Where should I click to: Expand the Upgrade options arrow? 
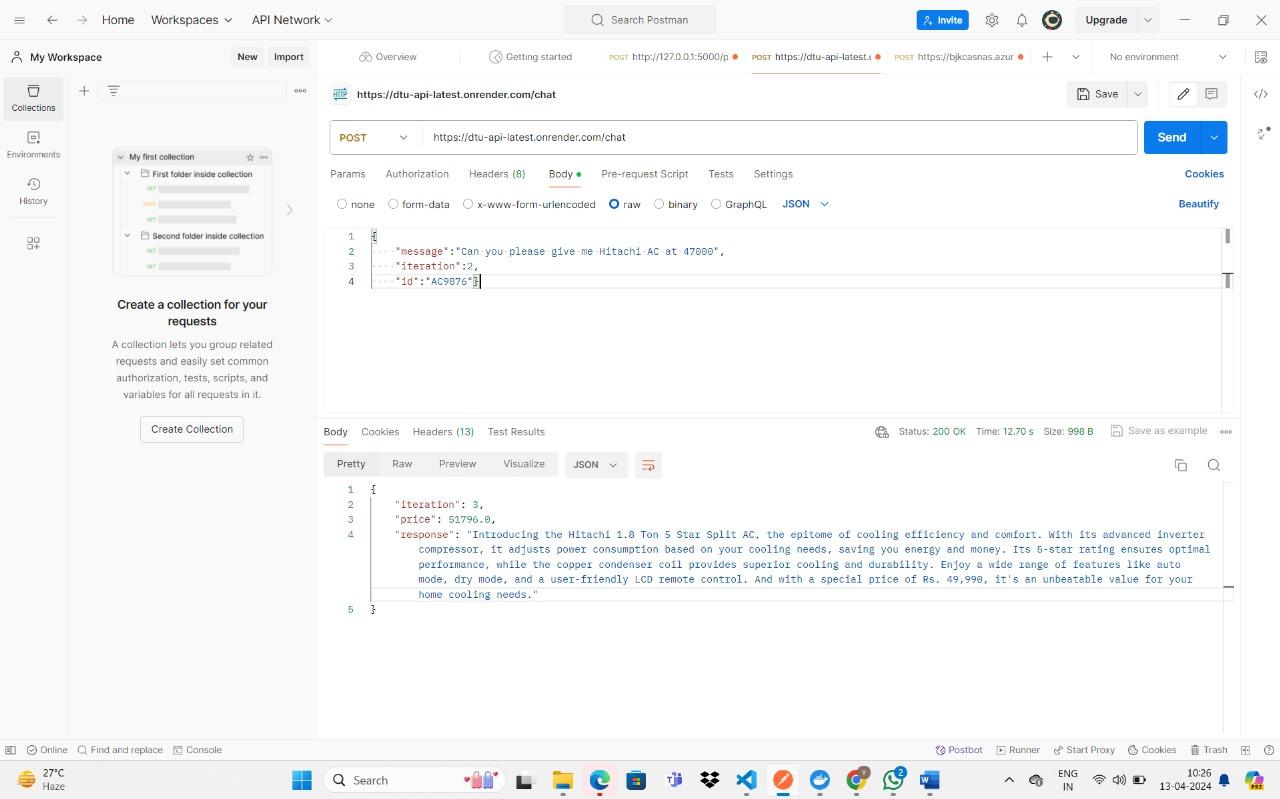pos(1148,20)
